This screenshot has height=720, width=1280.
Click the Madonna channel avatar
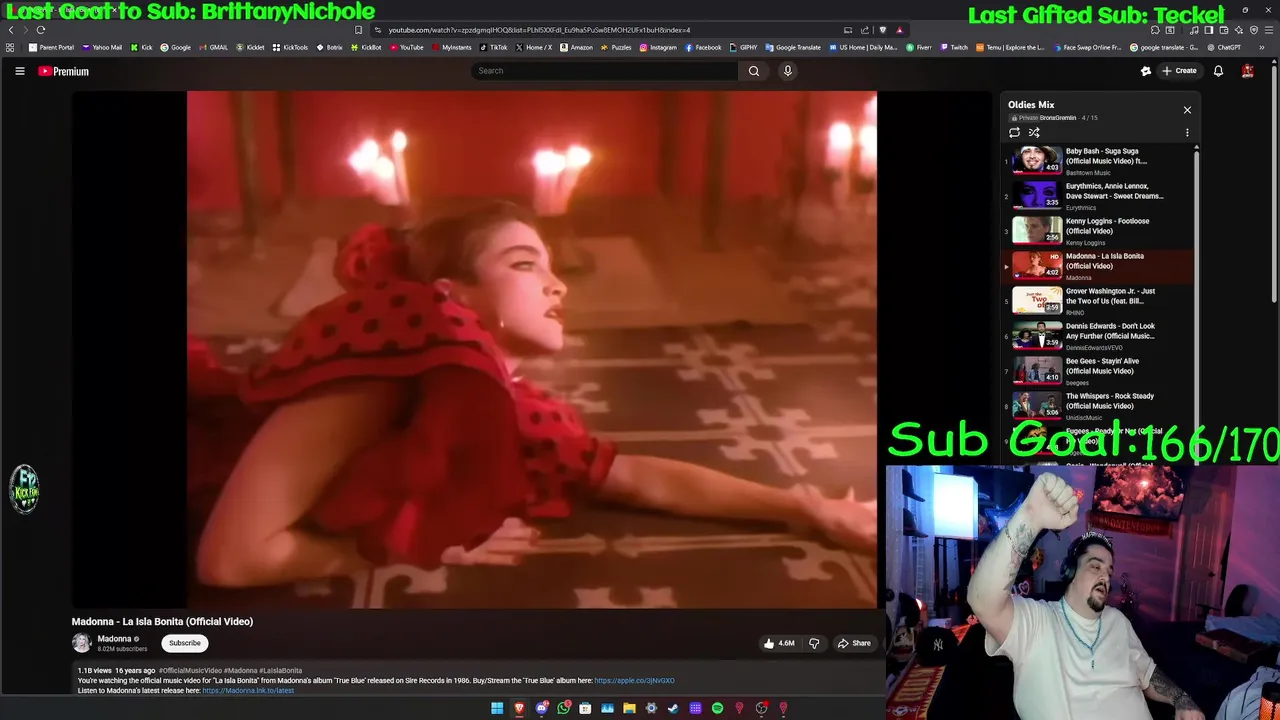point(81,643)
